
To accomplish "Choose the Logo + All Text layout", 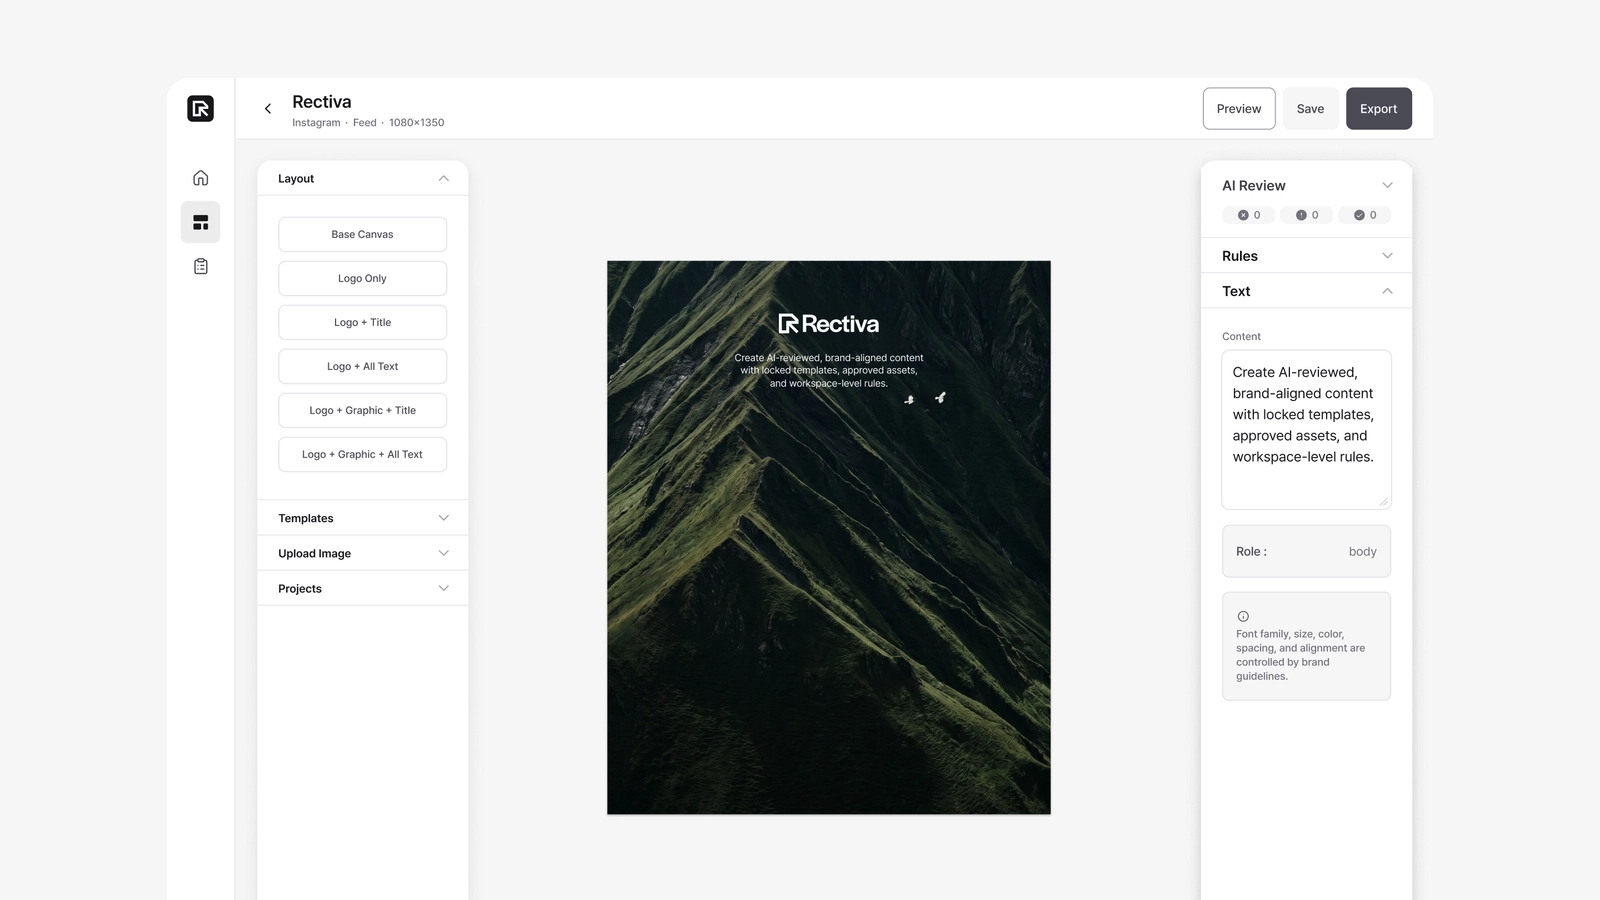I will tap(362, 366).
